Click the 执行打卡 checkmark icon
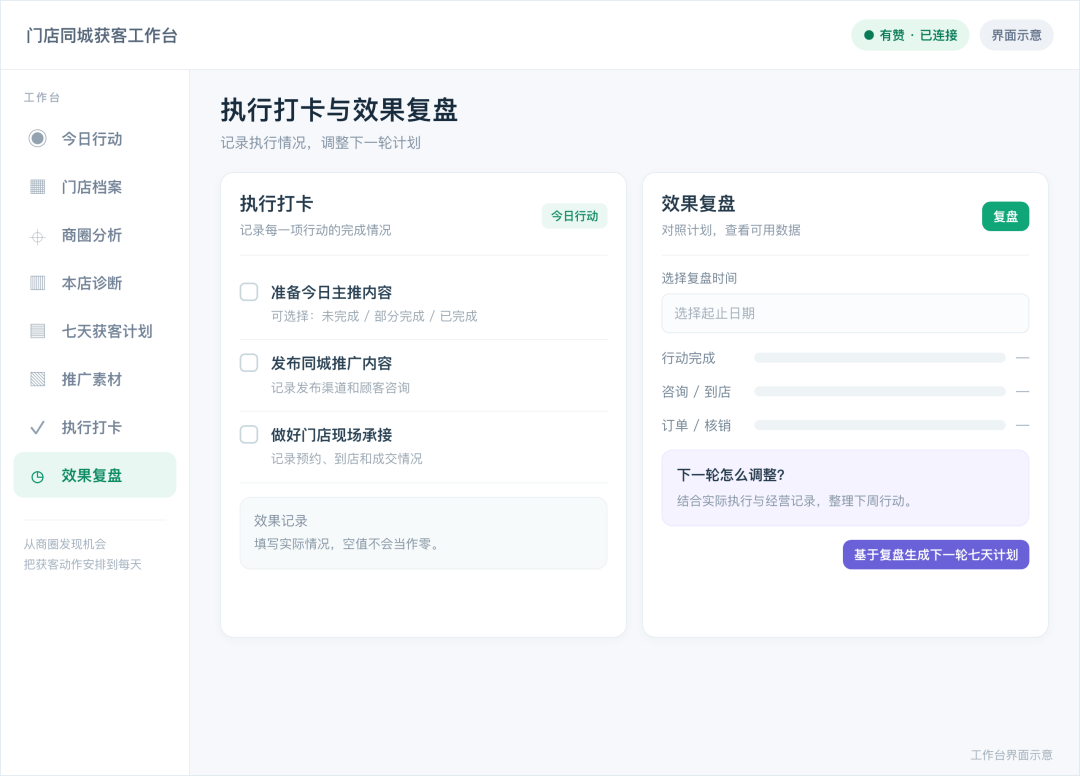Image resolution: width=1080 pixels, height=776 pixels. (x=38, y=428)
